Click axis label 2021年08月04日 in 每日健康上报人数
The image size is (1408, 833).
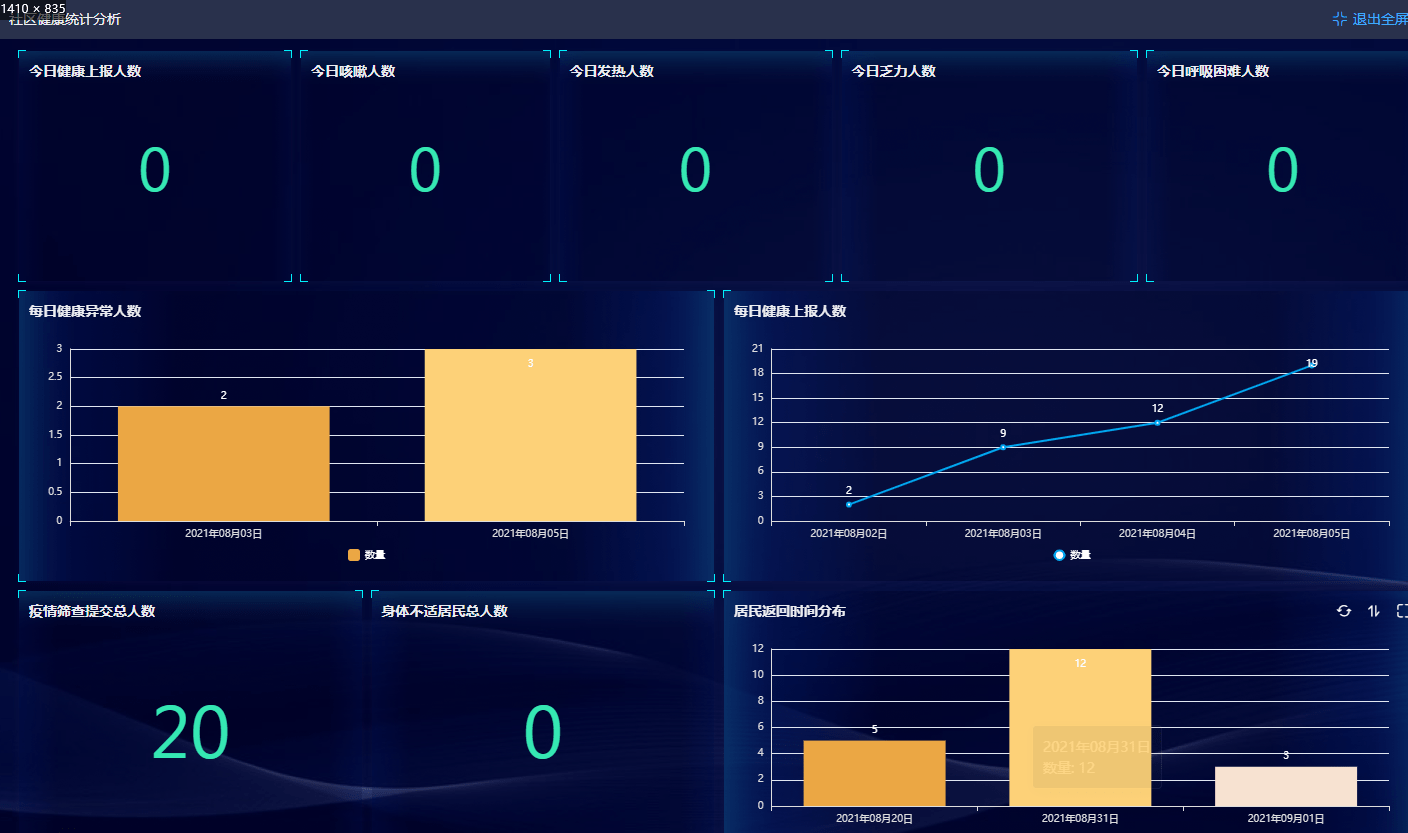pyautogui.click(x=1157, y=534)
